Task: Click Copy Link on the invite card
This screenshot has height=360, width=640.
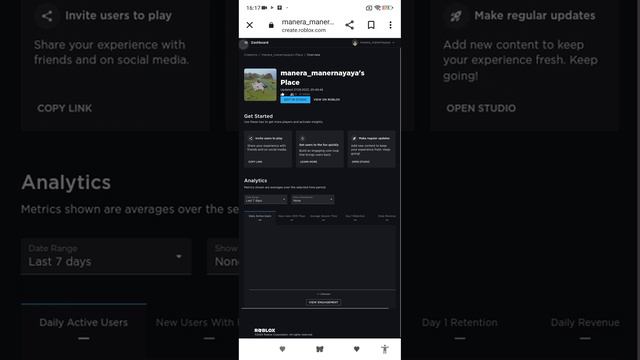Action: tap(255, 162)
